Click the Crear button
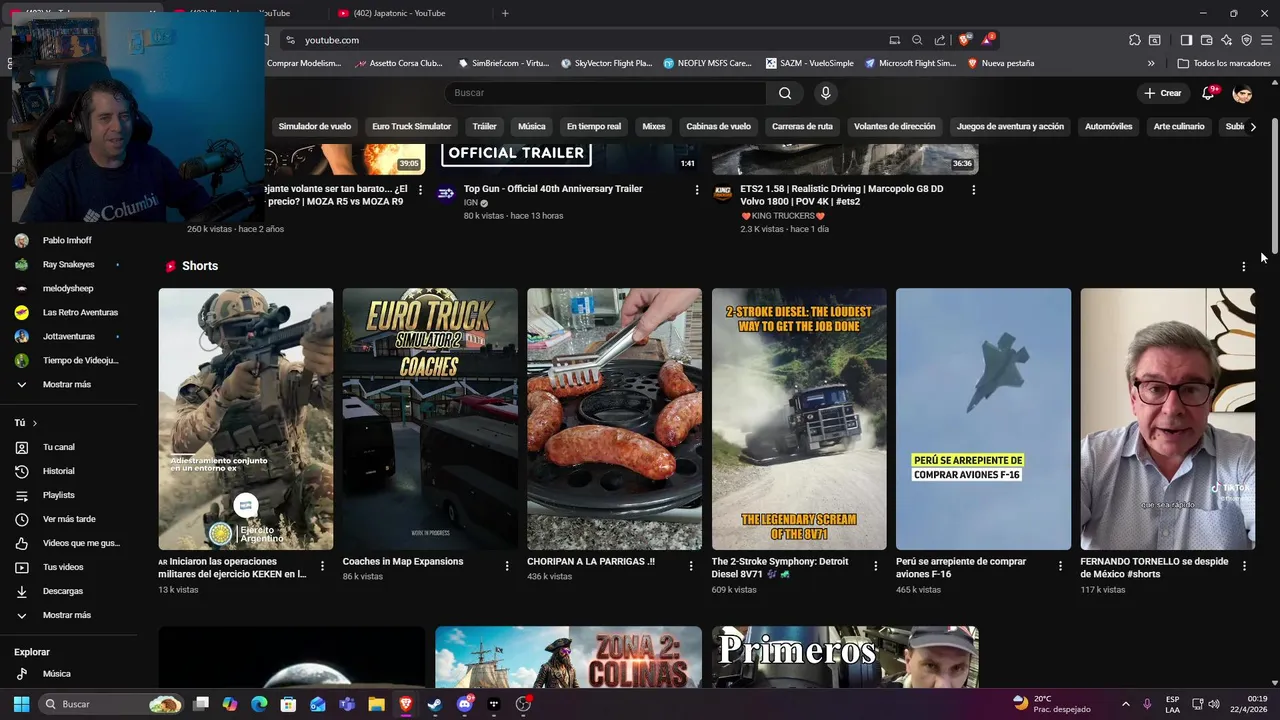This screenshot has height=720, width=1280. coord(1163,93)
